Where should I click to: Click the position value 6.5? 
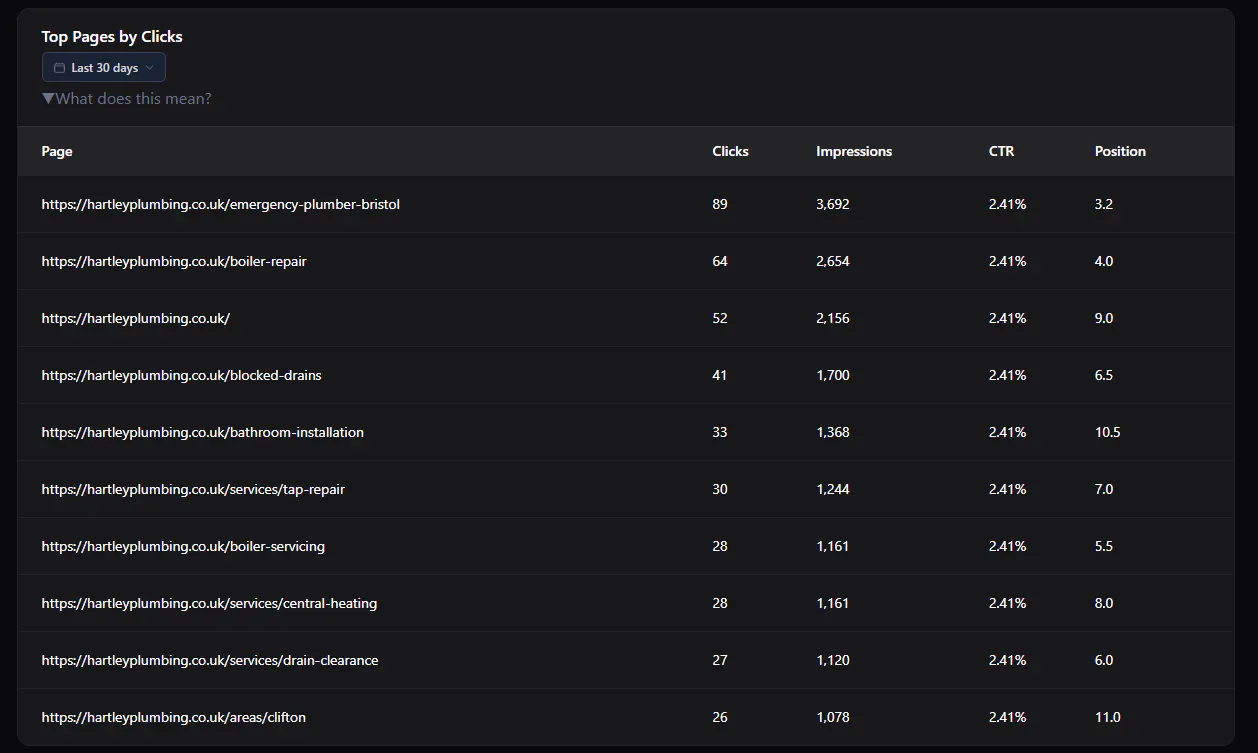pyautogui.click(x=1104, y=375)
